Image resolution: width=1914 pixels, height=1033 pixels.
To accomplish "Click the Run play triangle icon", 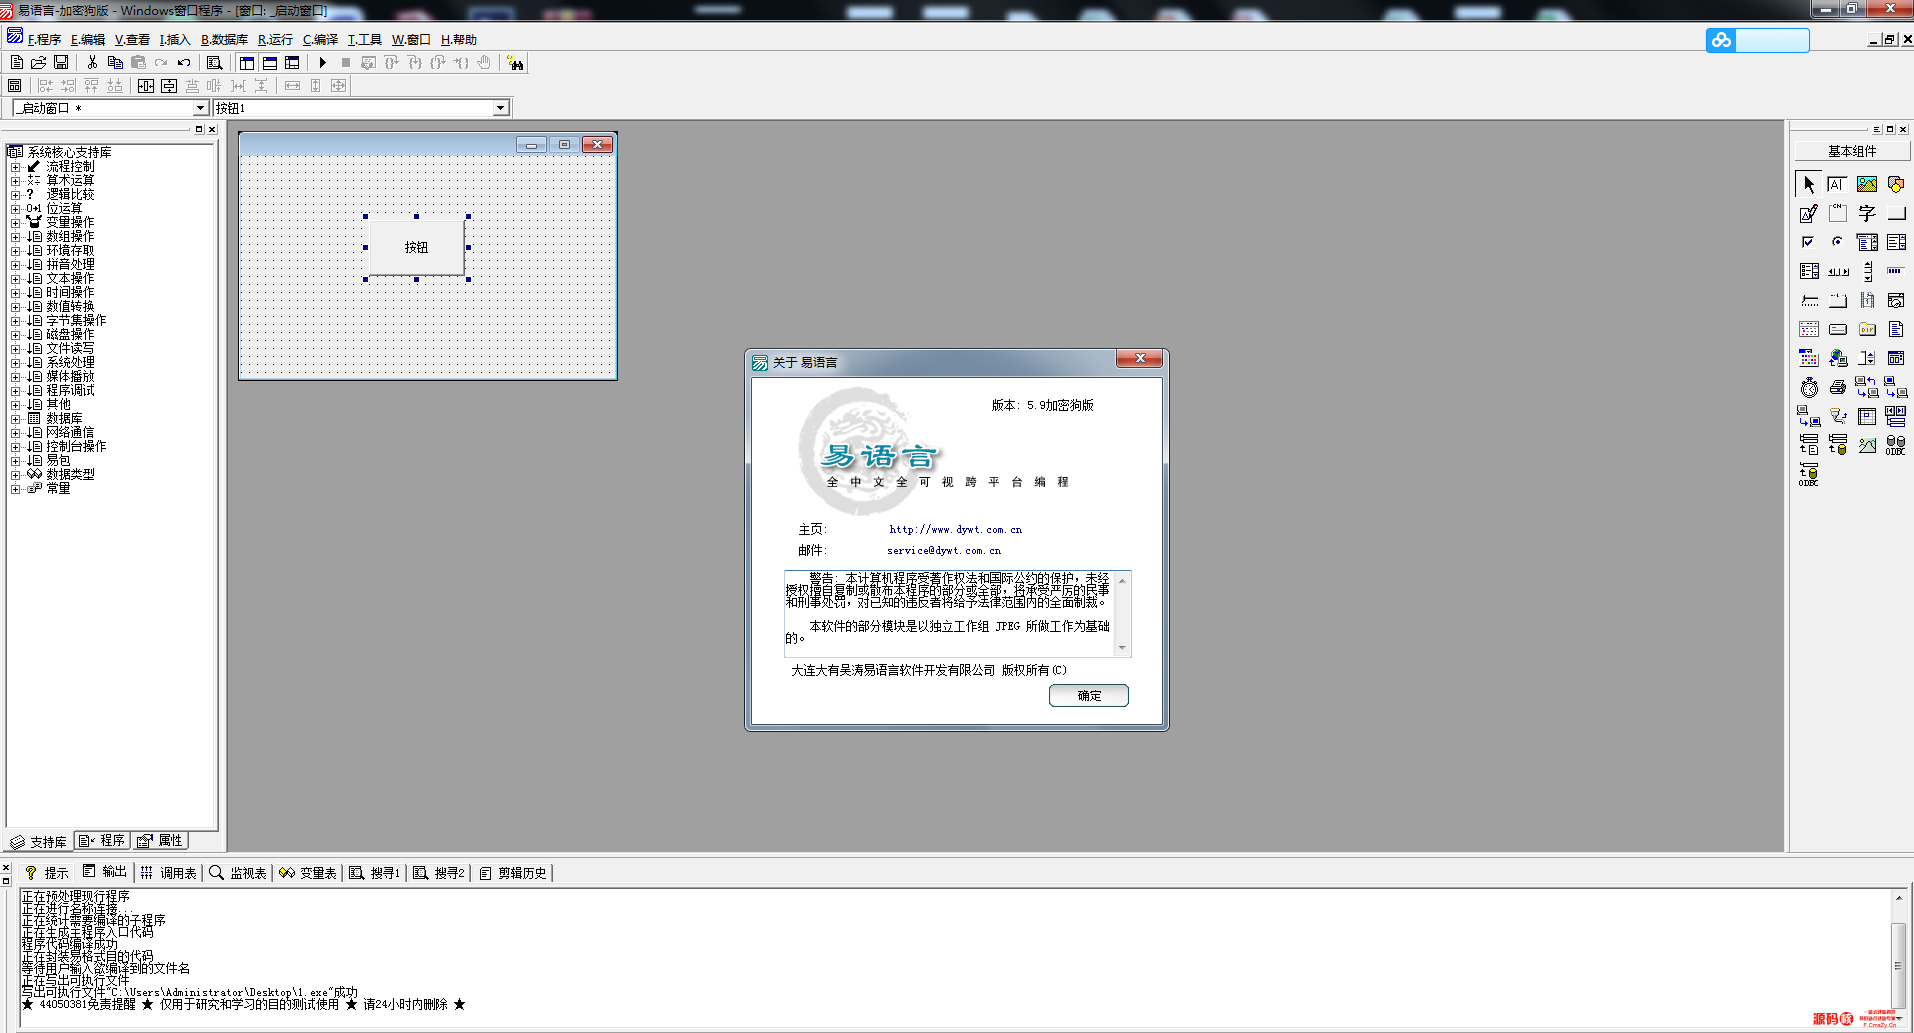I will pos(323,62).
